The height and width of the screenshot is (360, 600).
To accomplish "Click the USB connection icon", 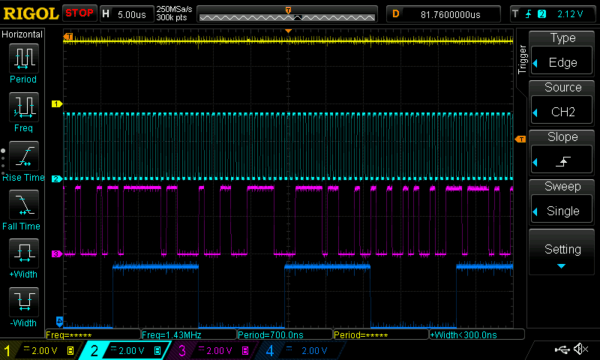I will tap(562, 349).
